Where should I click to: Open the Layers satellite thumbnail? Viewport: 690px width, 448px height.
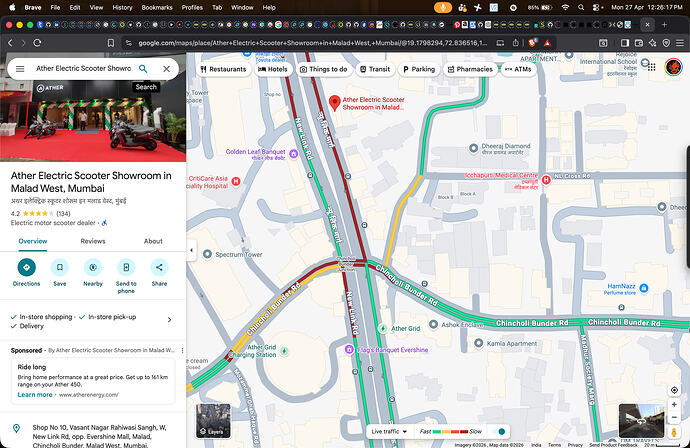point(213,421)
